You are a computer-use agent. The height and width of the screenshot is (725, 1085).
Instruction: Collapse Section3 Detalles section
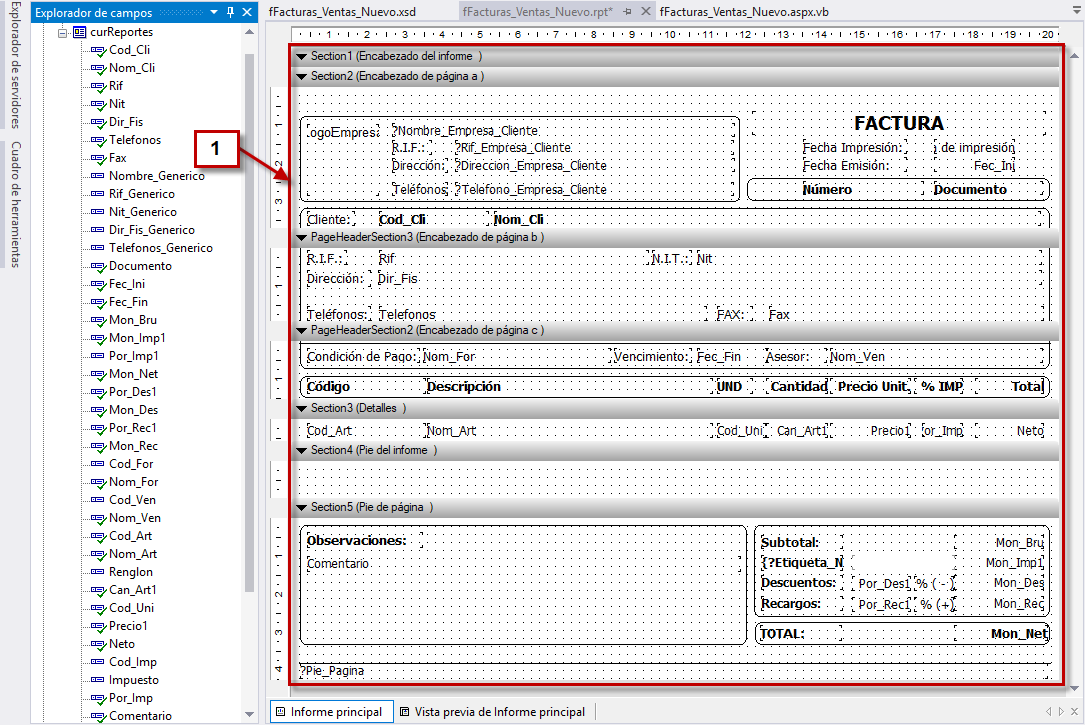tap(301, 409)
